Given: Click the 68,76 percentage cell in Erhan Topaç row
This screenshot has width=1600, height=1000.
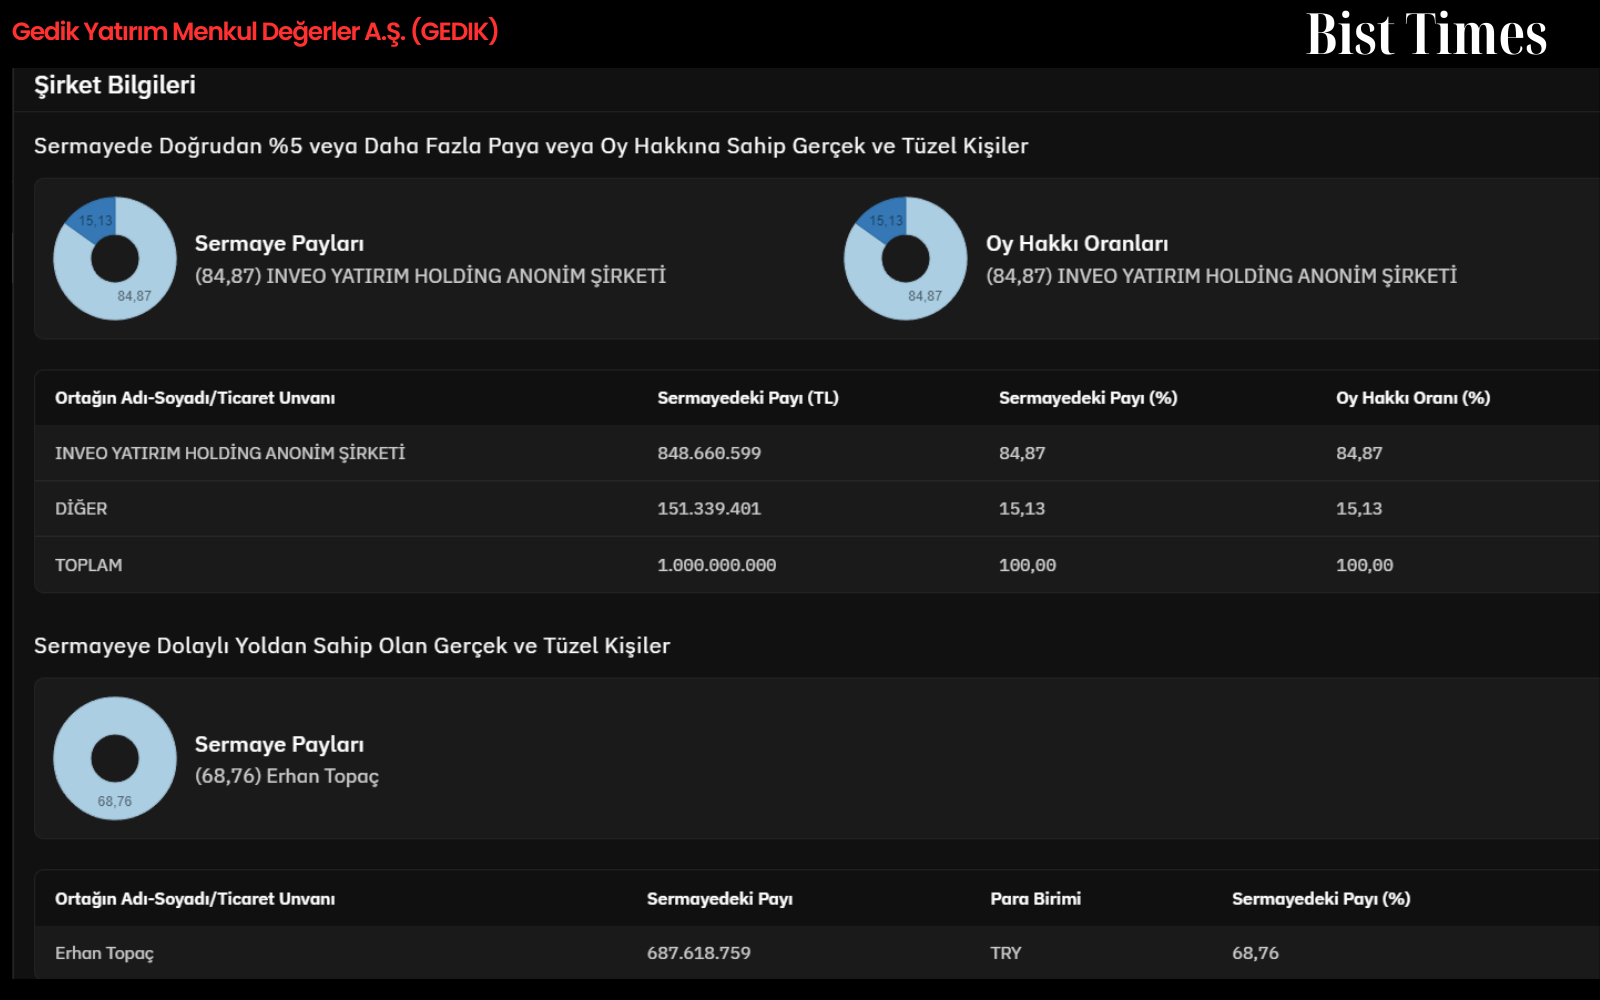Looking at the screenshot, I should pos(1255,953).
